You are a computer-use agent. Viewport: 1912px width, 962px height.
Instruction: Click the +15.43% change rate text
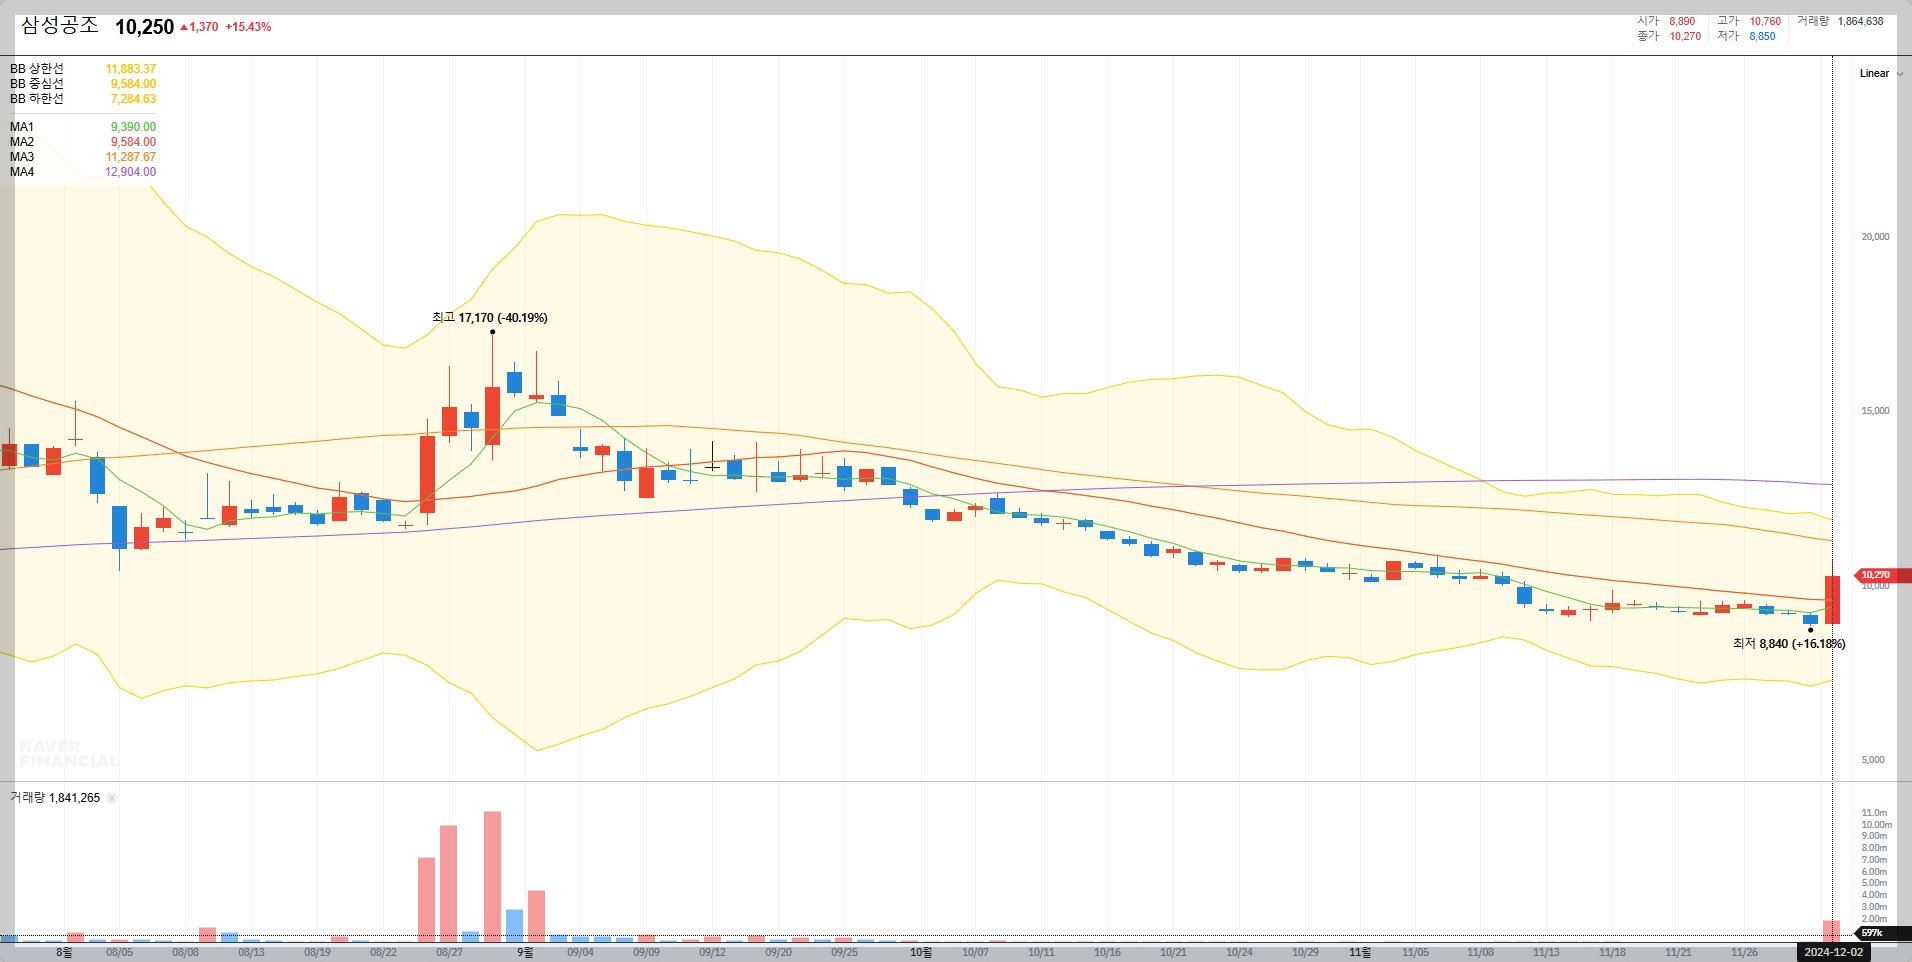248,27
